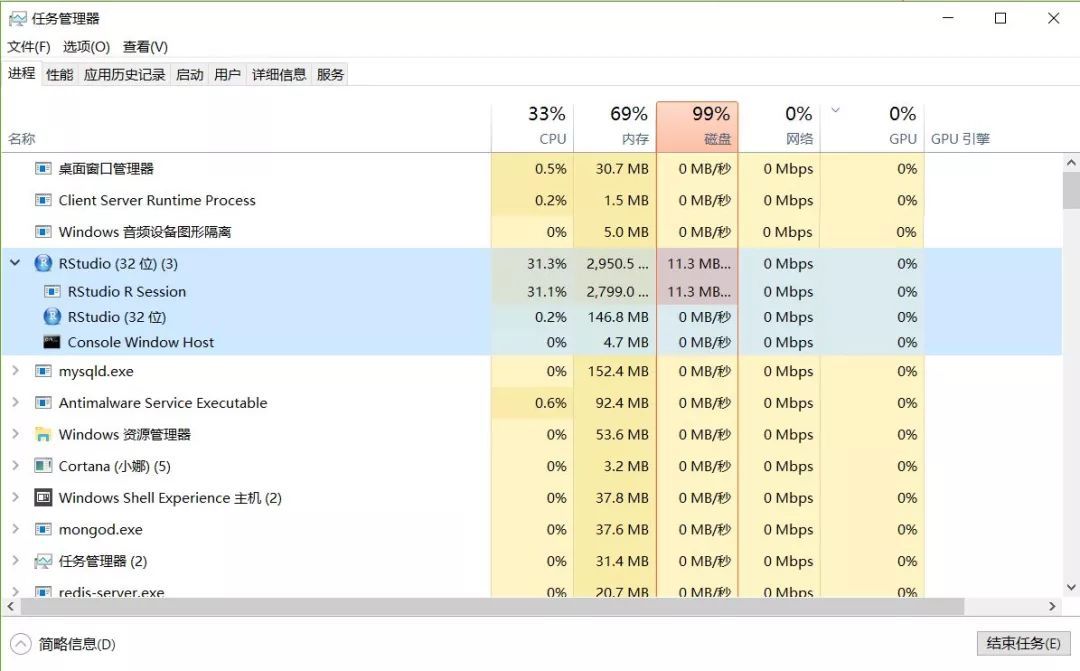Viewport: 1080px width, 671px height.
Task: Click the vertical scrollbar up arrow
Action: [1071, 163]
